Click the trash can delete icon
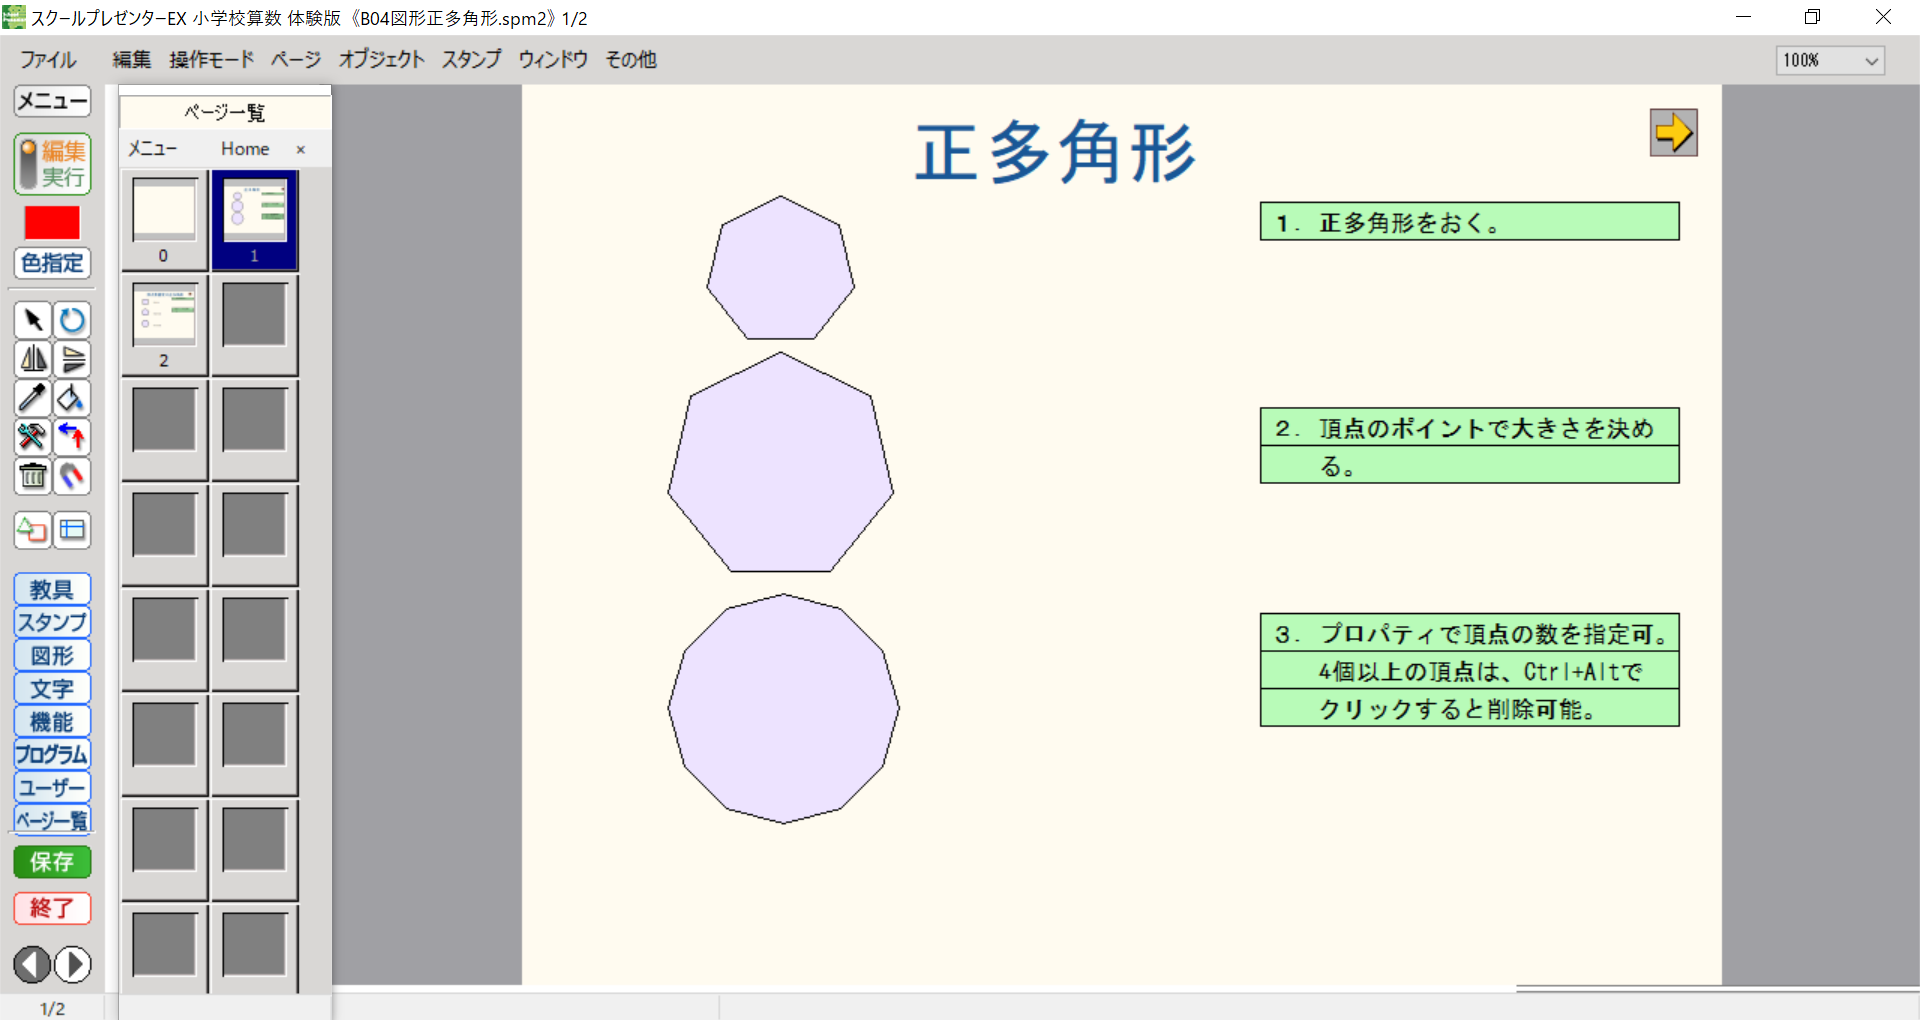1920x1020 pixels. (32, 476)
